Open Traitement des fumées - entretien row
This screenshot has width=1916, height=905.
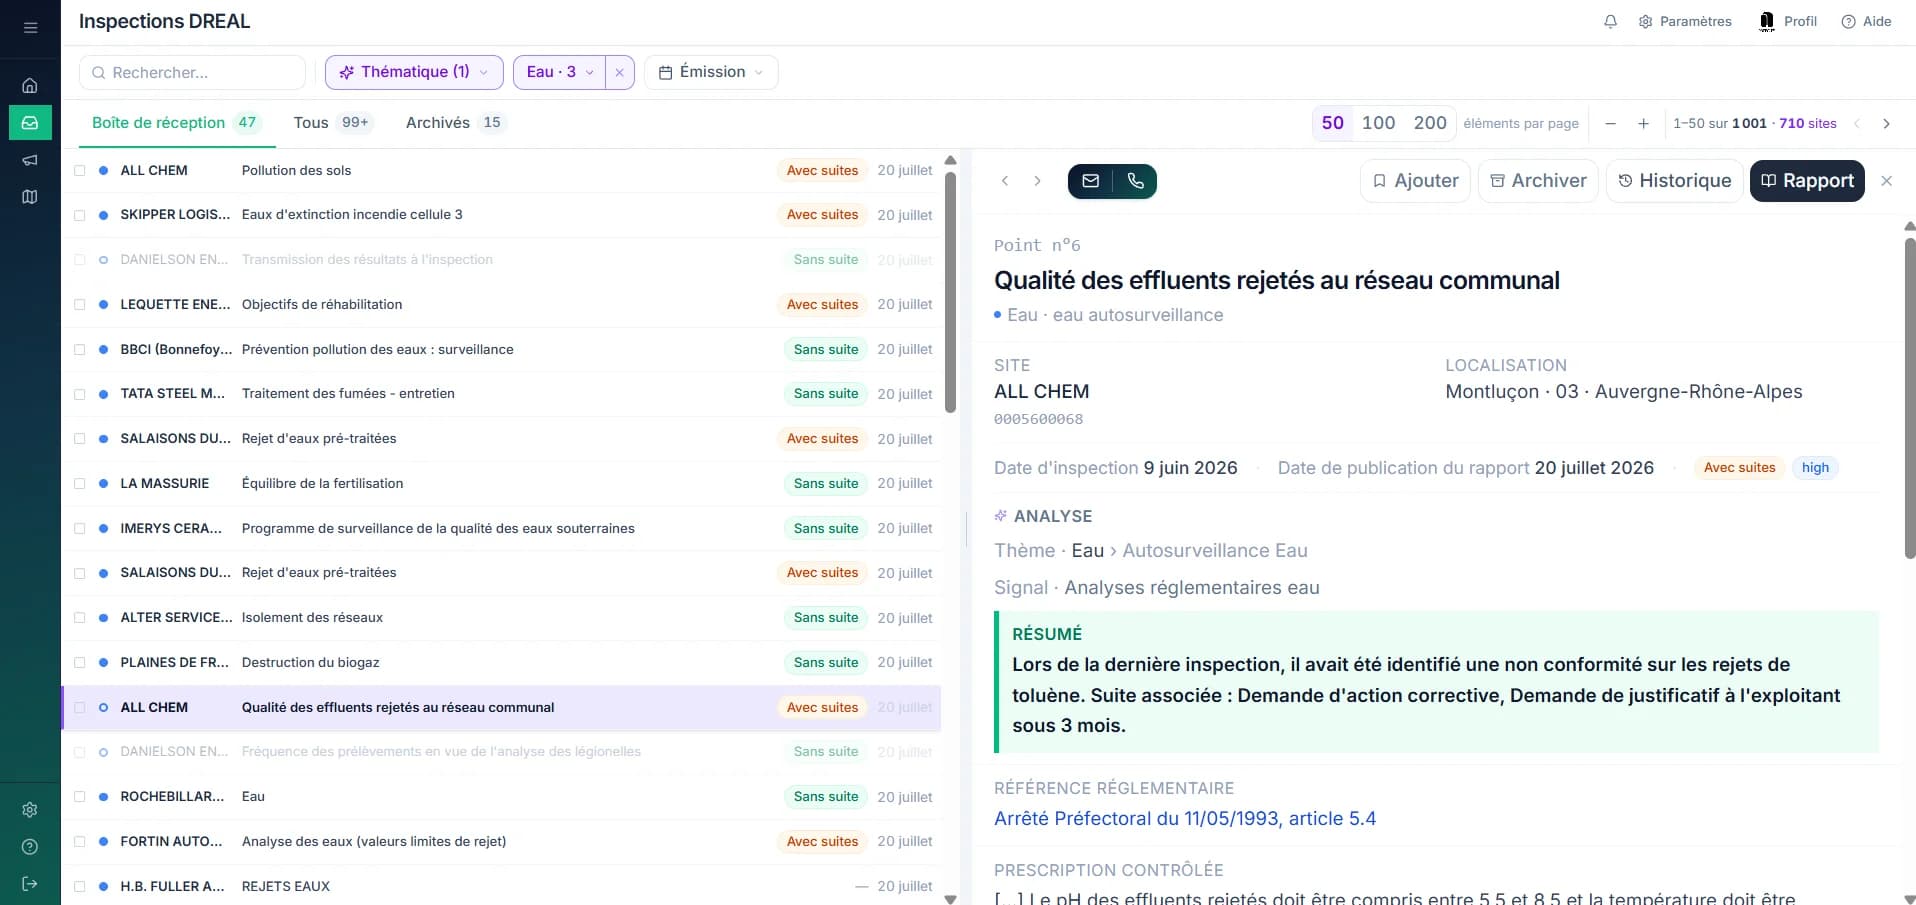(x=502, y=394)
